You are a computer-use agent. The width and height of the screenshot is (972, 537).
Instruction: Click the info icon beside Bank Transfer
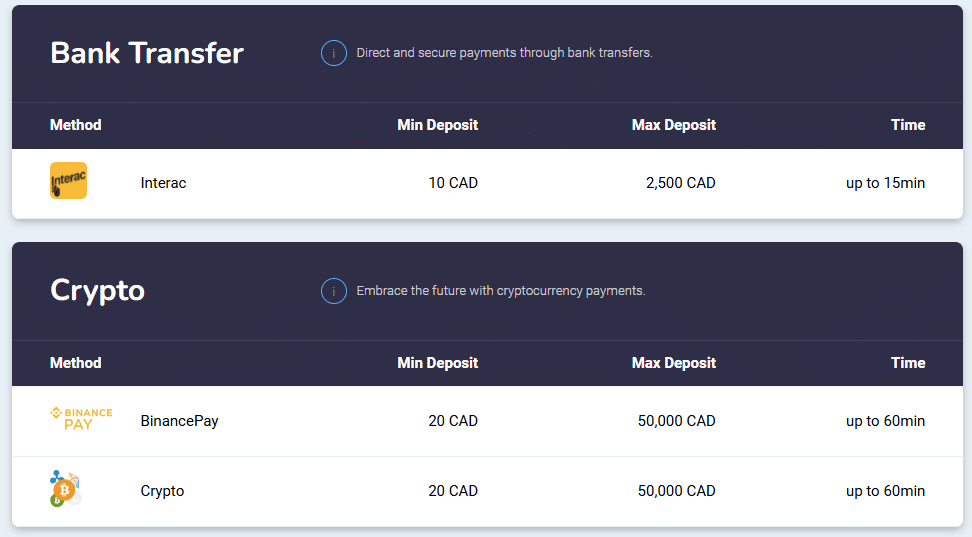[334, 53]
